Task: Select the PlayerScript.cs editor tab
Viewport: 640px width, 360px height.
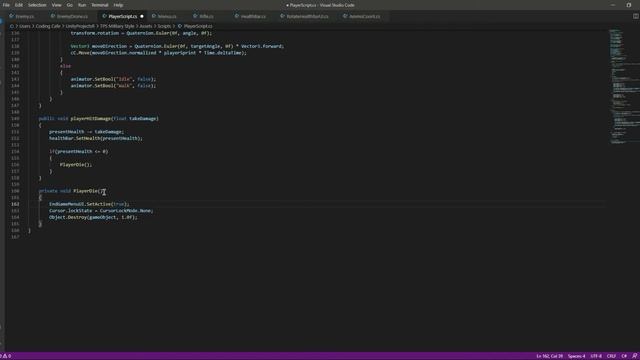Action: 122,16
